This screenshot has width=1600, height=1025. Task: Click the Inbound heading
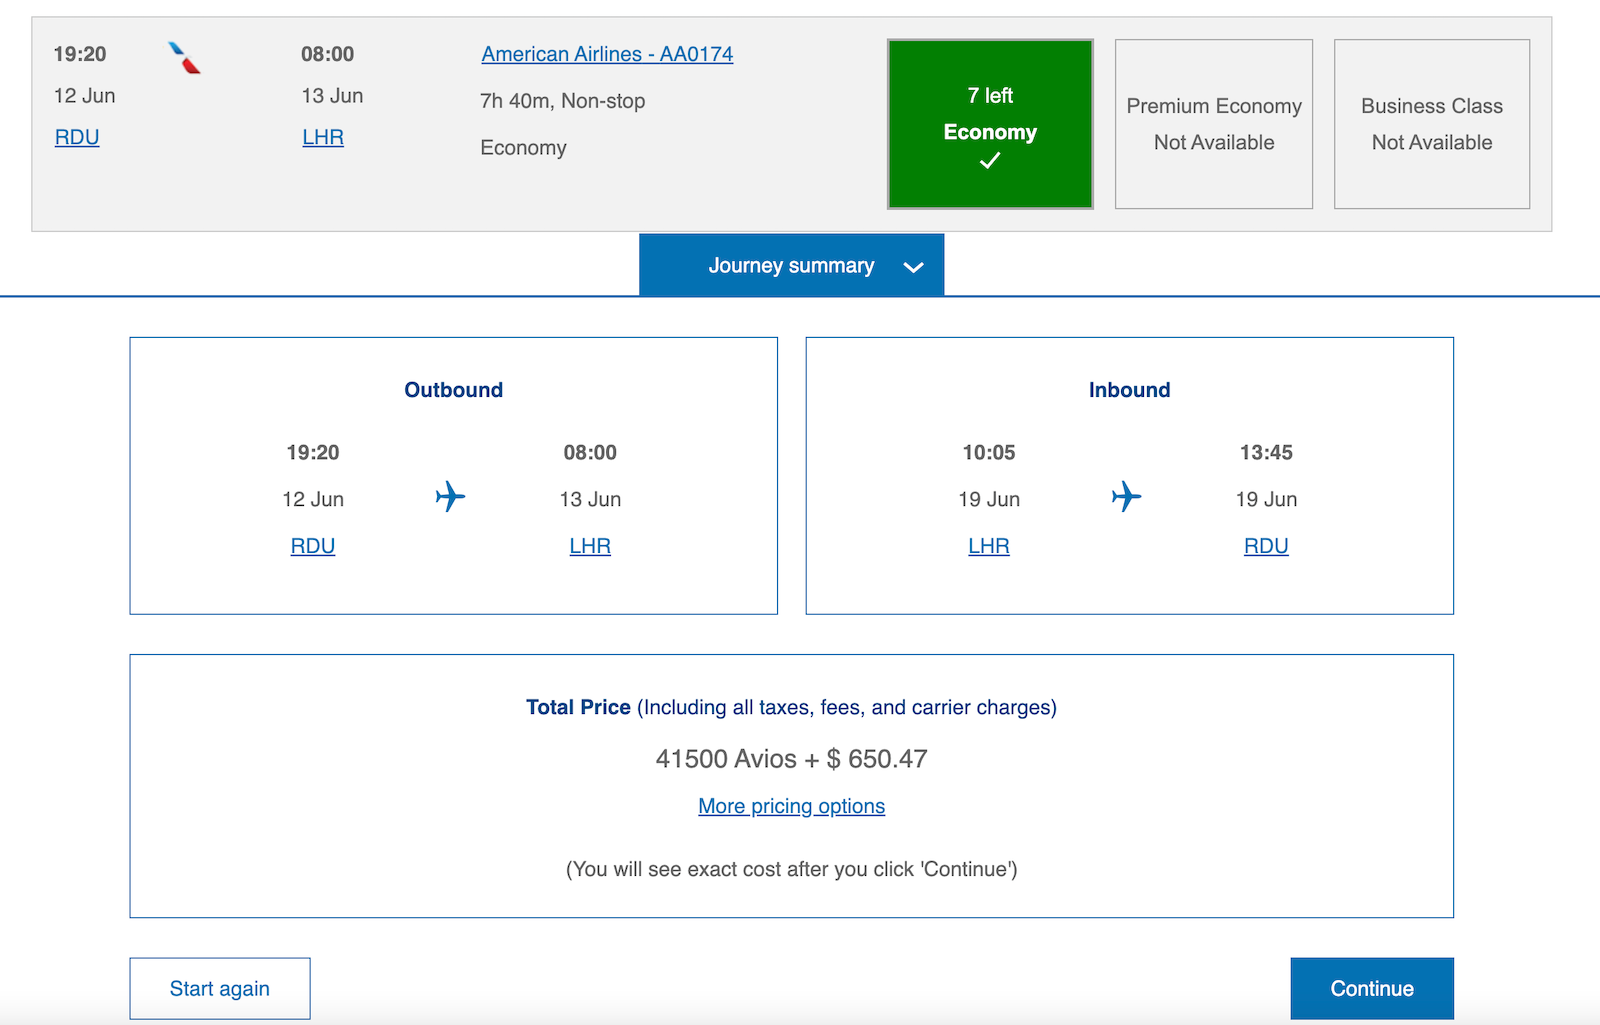[1129, 390]
